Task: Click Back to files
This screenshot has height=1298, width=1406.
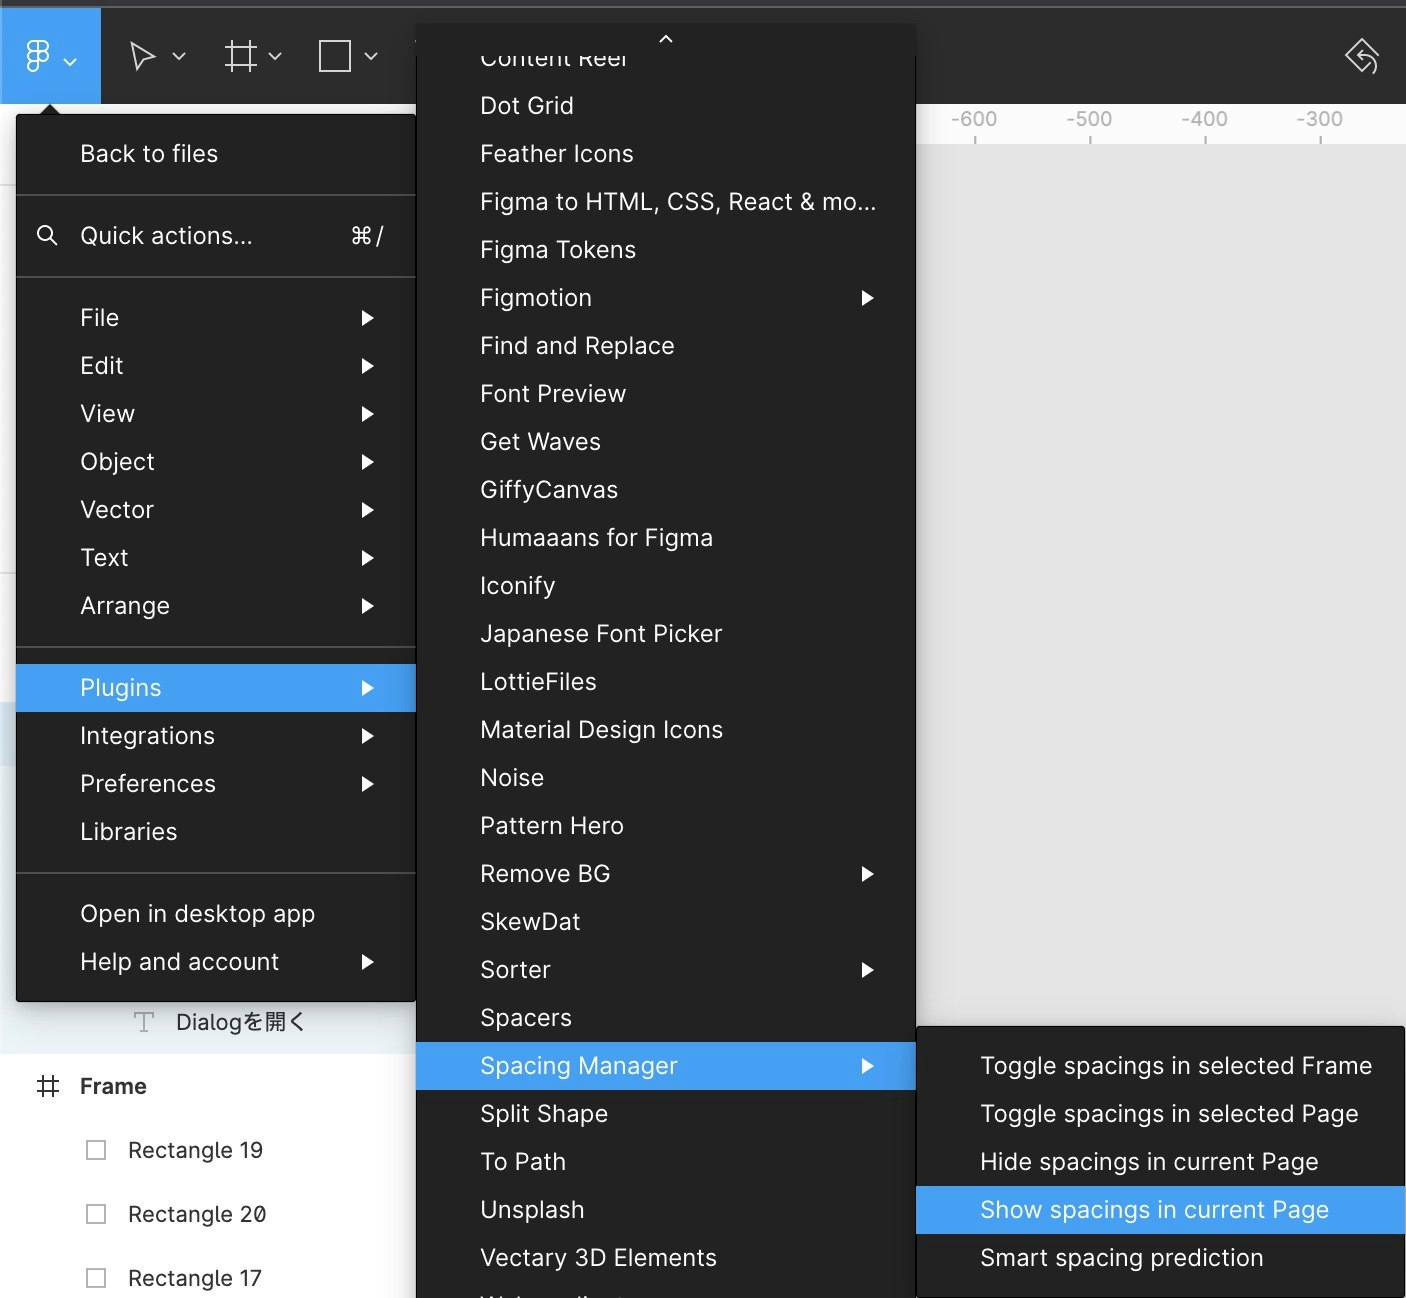Action: point(216,154)
